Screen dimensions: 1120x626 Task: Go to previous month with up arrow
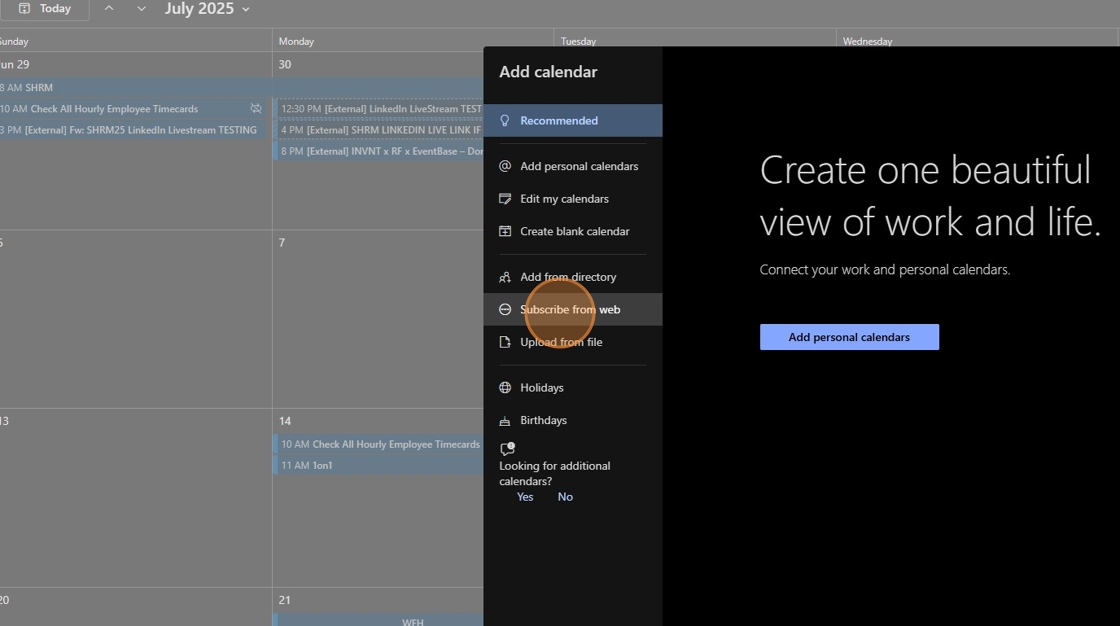point(109,9)
